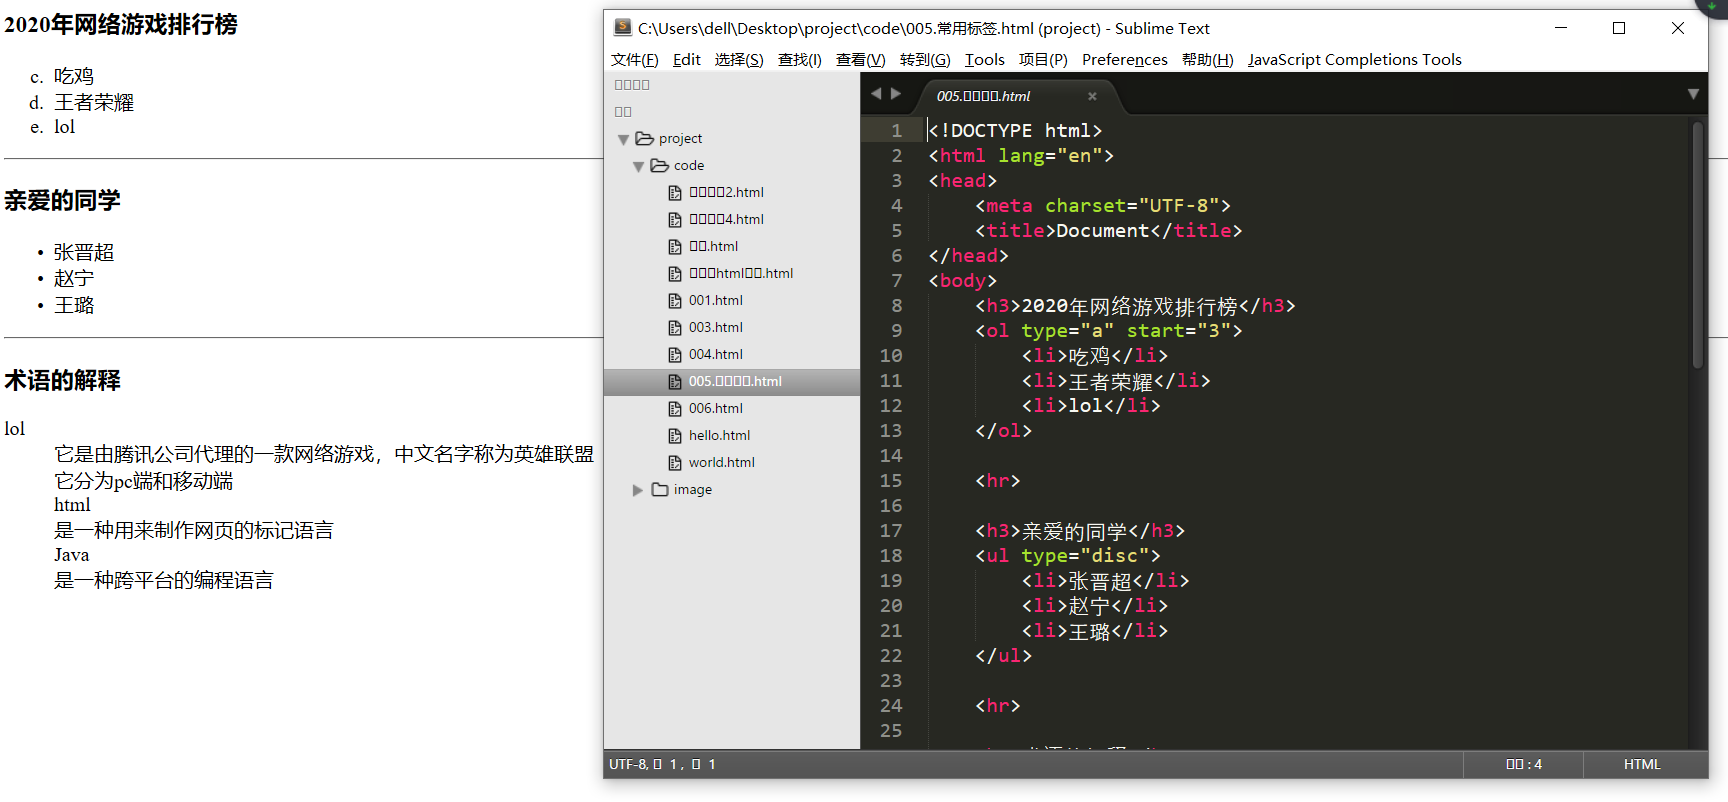Open the file ending in 2.html
Screen dimensions: 1728x802
tap(726, 192)
